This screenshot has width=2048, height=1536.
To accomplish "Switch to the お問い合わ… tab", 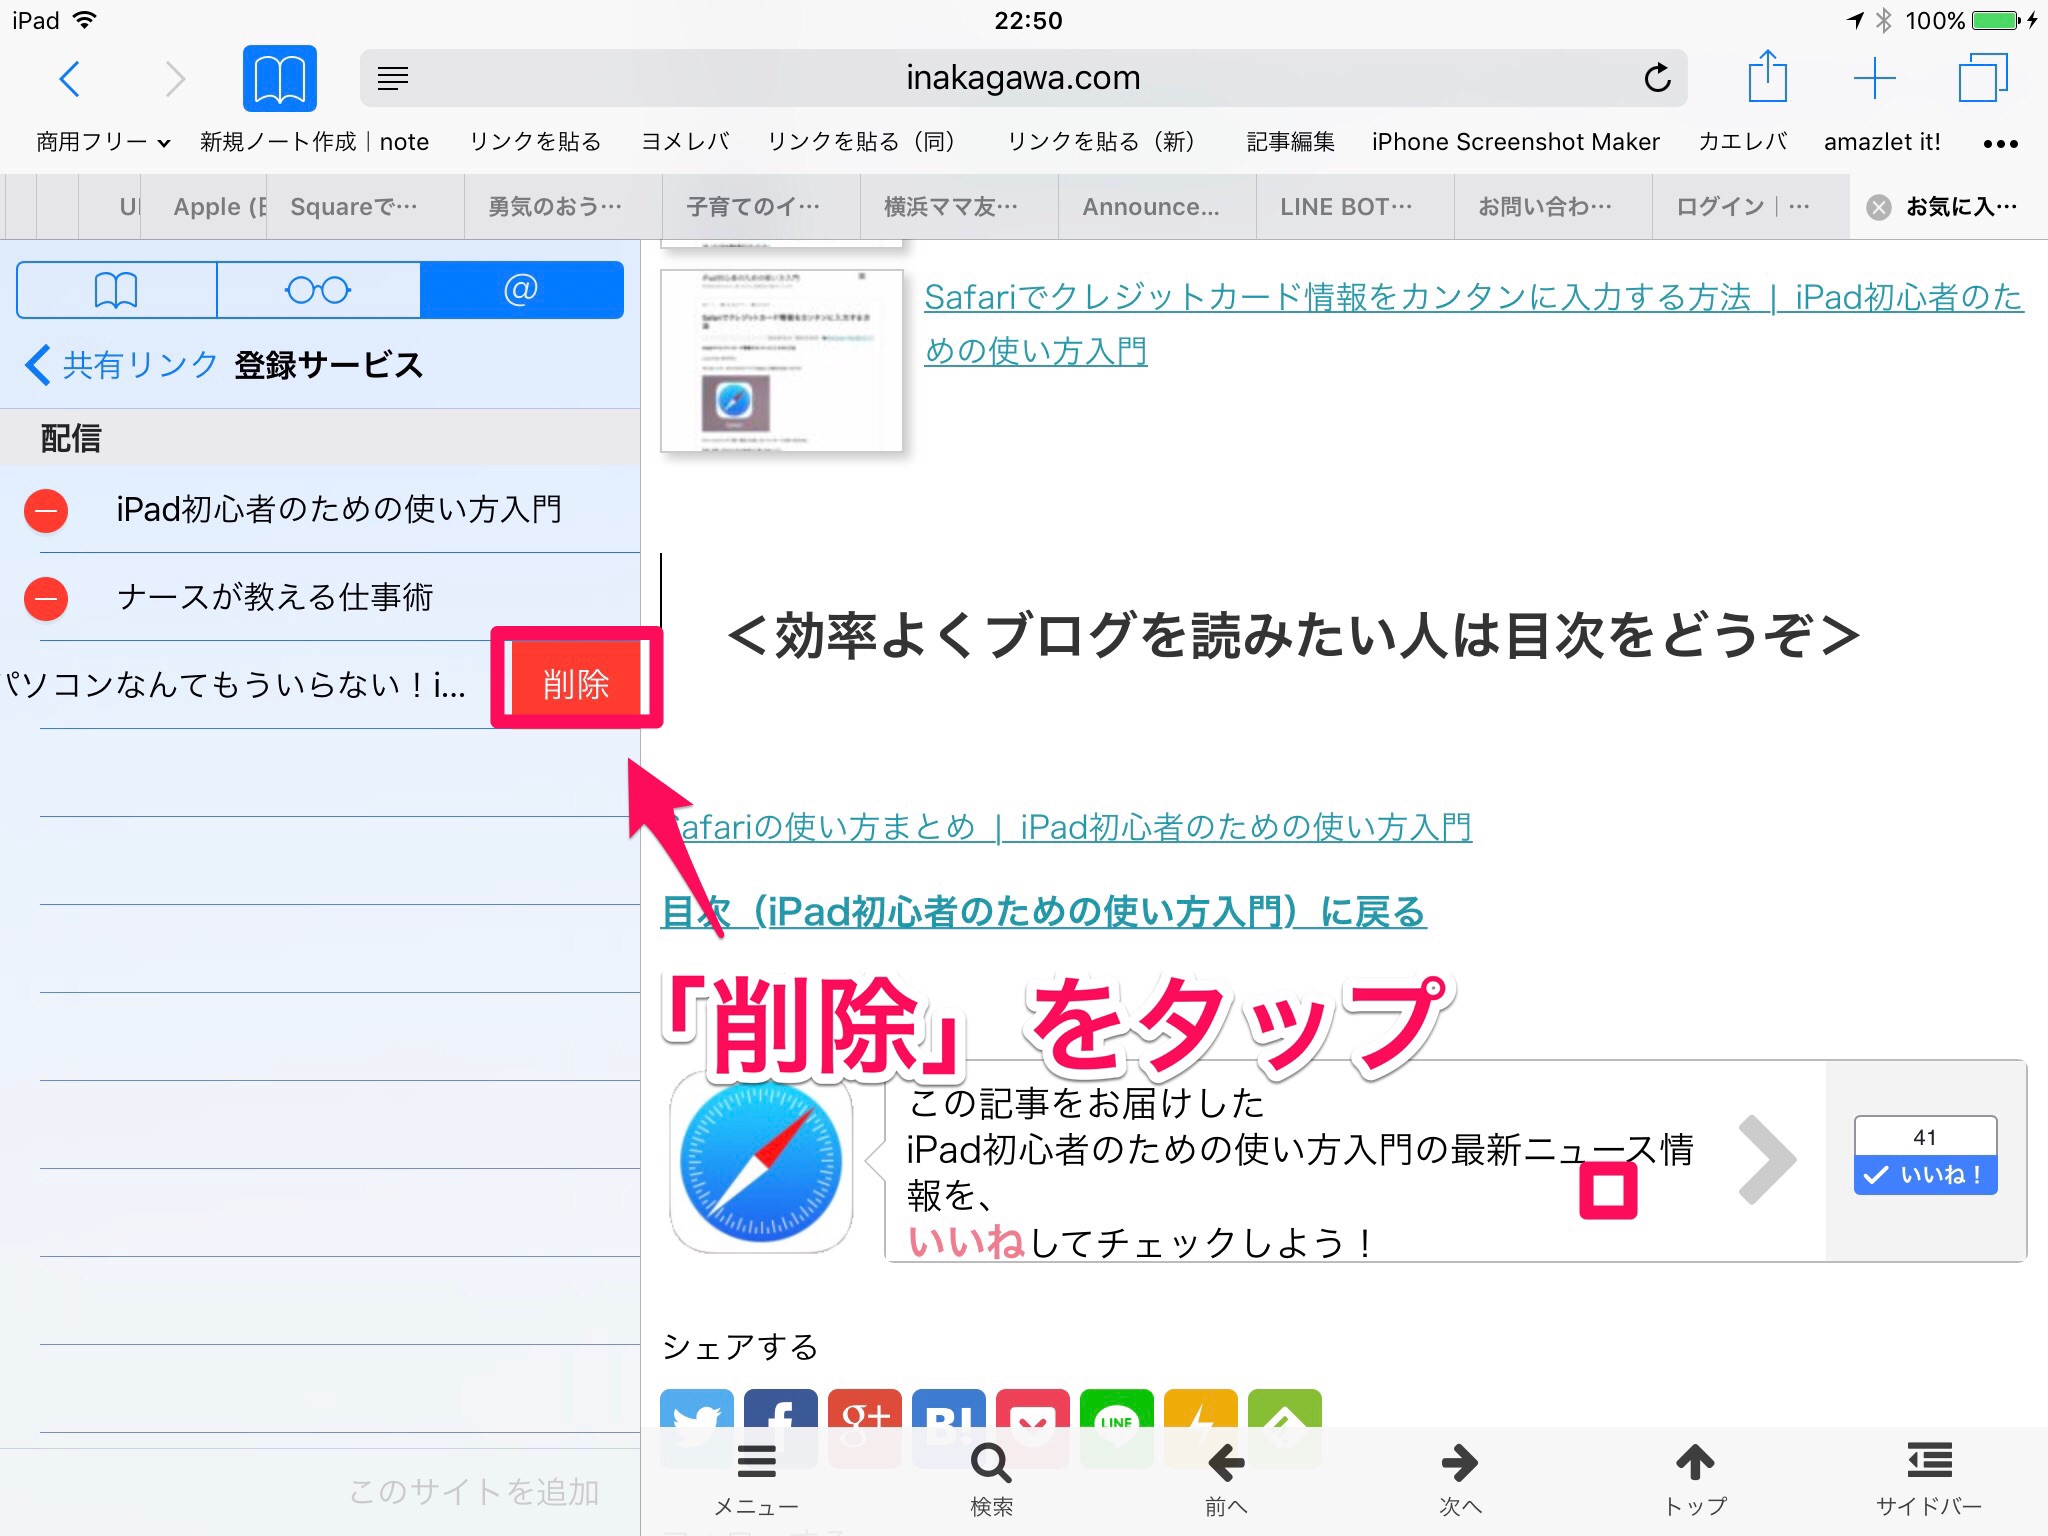I will (x=1553, y=207).
